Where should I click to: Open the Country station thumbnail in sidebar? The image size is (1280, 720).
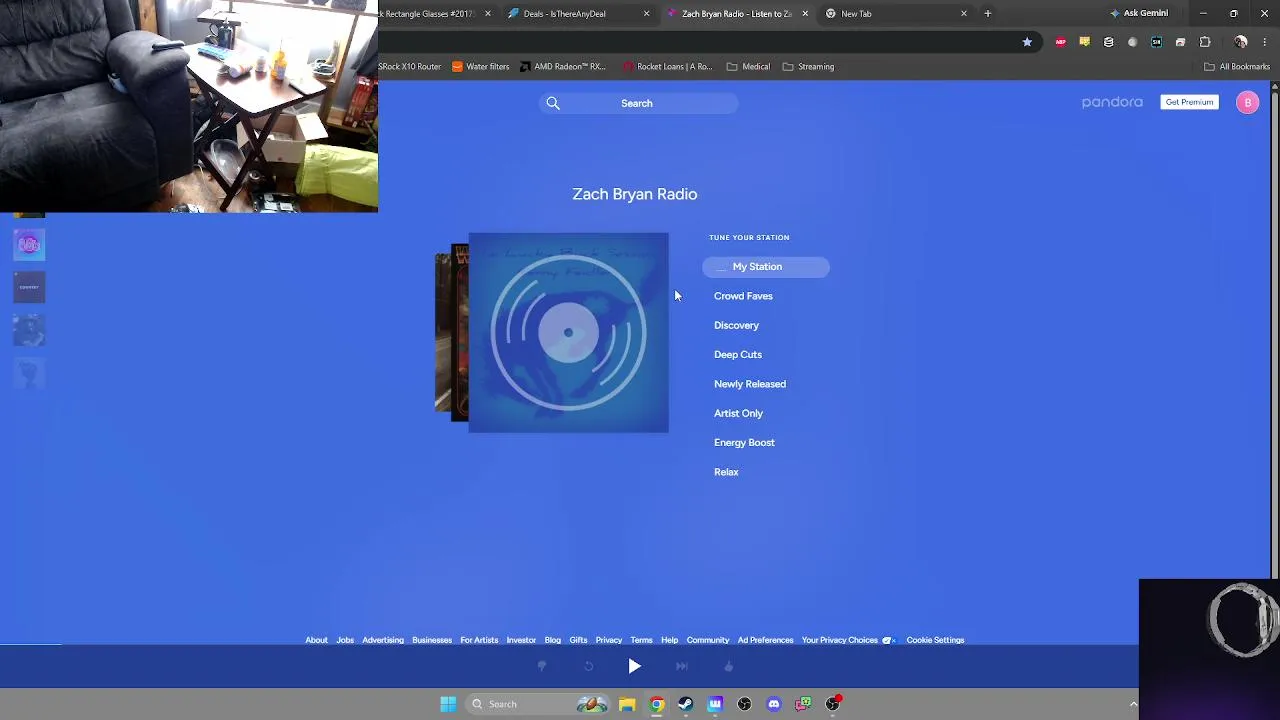(29, 288)
